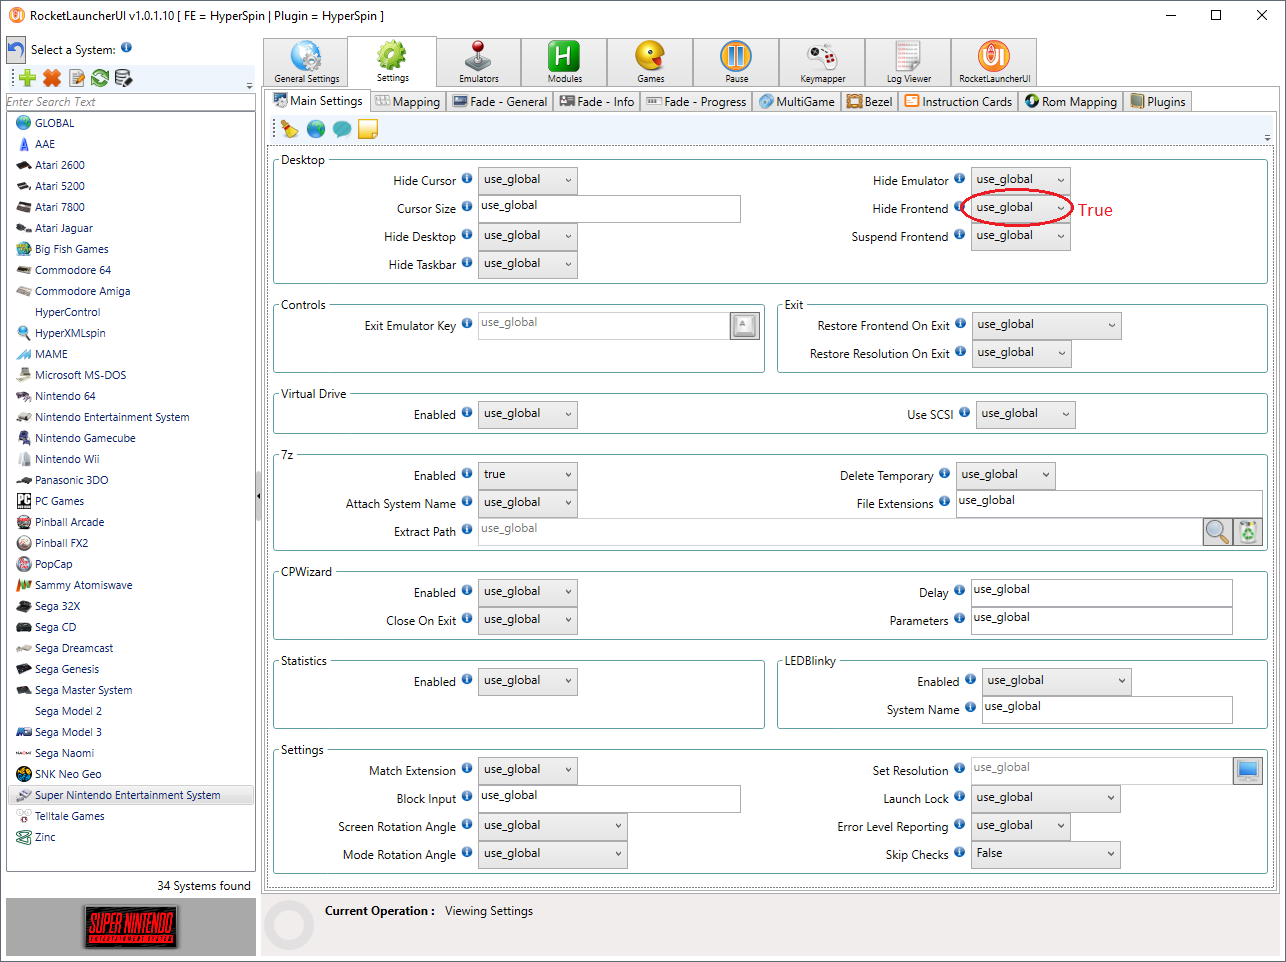Viewport: 1286px width, 962px height.
Task: Open the LEDBlinky Enabled dropdown
Action: [1057, 681]
